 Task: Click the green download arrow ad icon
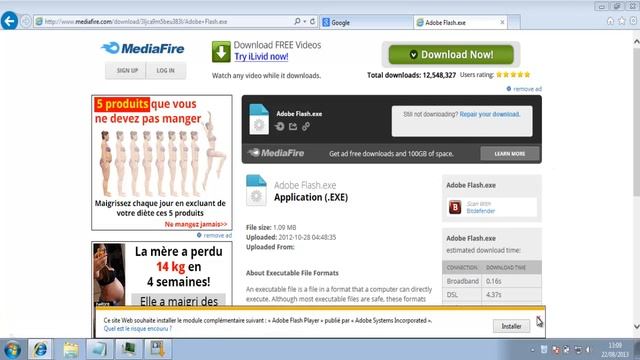click(221, 52)
